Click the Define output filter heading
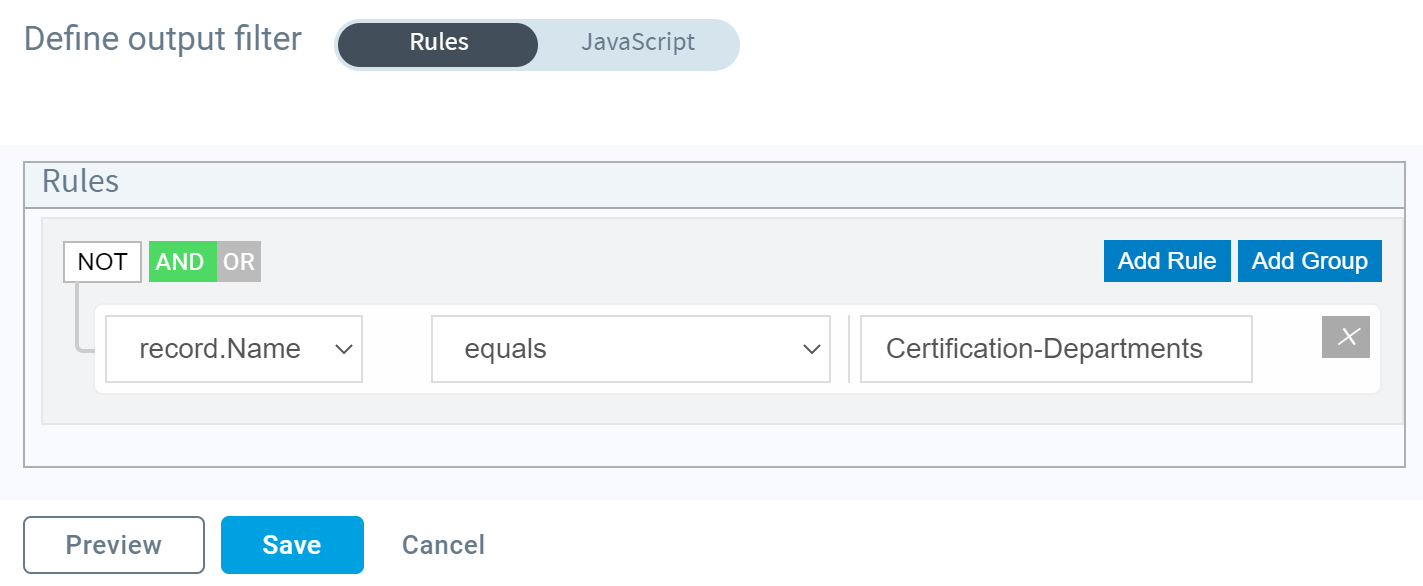 click(162, 39)
